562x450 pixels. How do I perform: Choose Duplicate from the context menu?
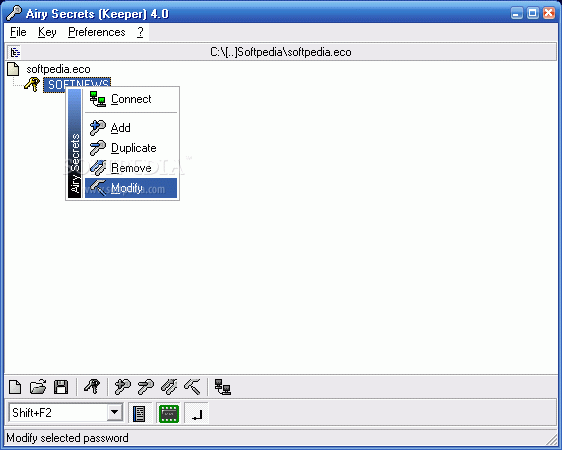(131, 148)
